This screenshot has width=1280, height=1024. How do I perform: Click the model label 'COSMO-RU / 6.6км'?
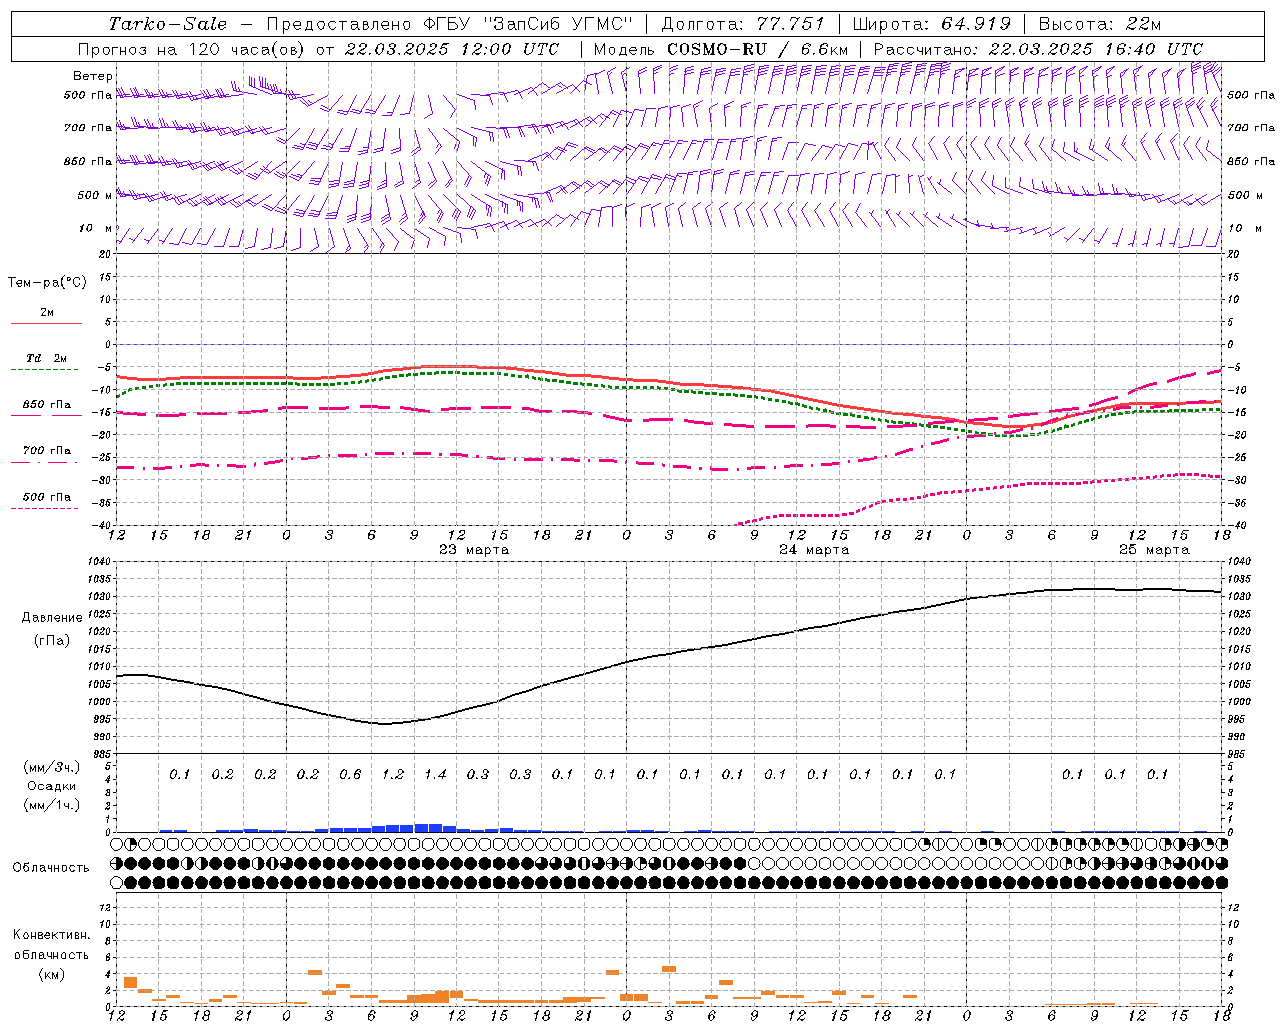[x=757, y=49]
